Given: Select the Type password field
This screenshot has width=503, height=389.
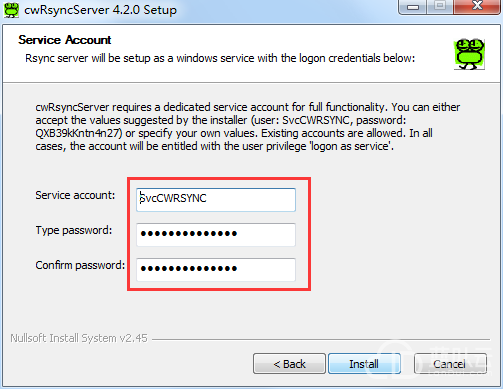Looking at the screenshot, I should pyautogui.click(x=216, y=234).
